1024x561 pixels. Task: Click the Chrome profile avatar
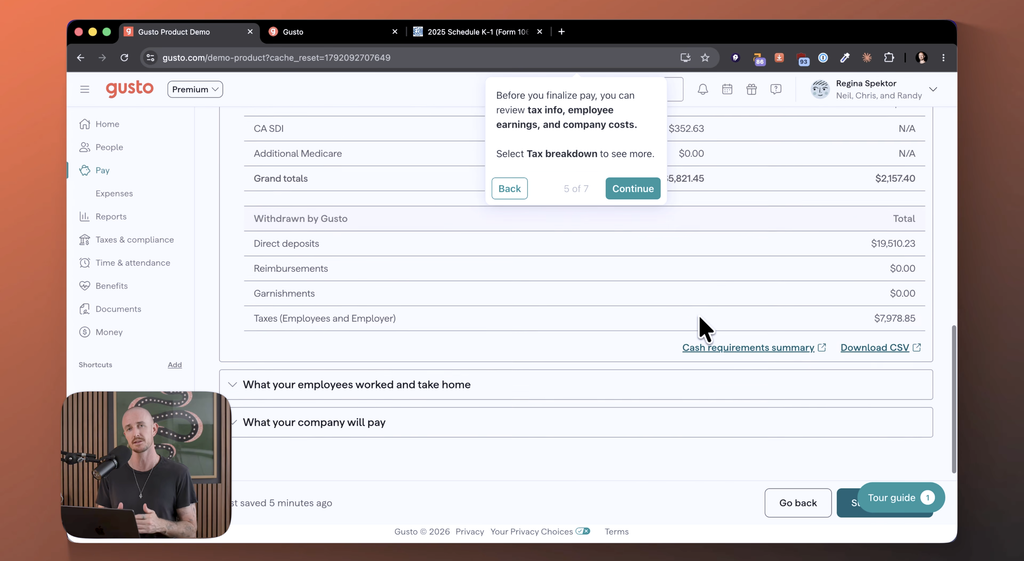(x=922, y=57)
